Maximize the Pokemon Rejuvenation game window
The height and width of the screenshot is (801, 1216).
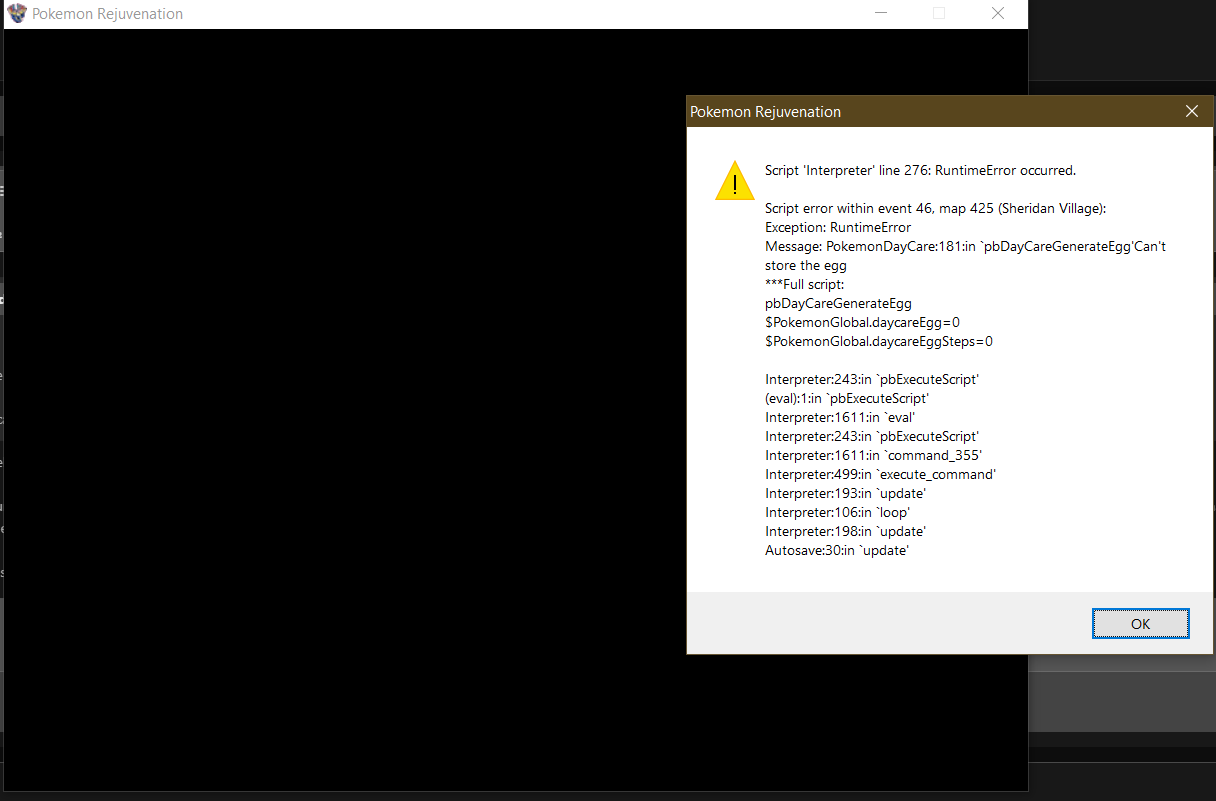tap(939, 14)
